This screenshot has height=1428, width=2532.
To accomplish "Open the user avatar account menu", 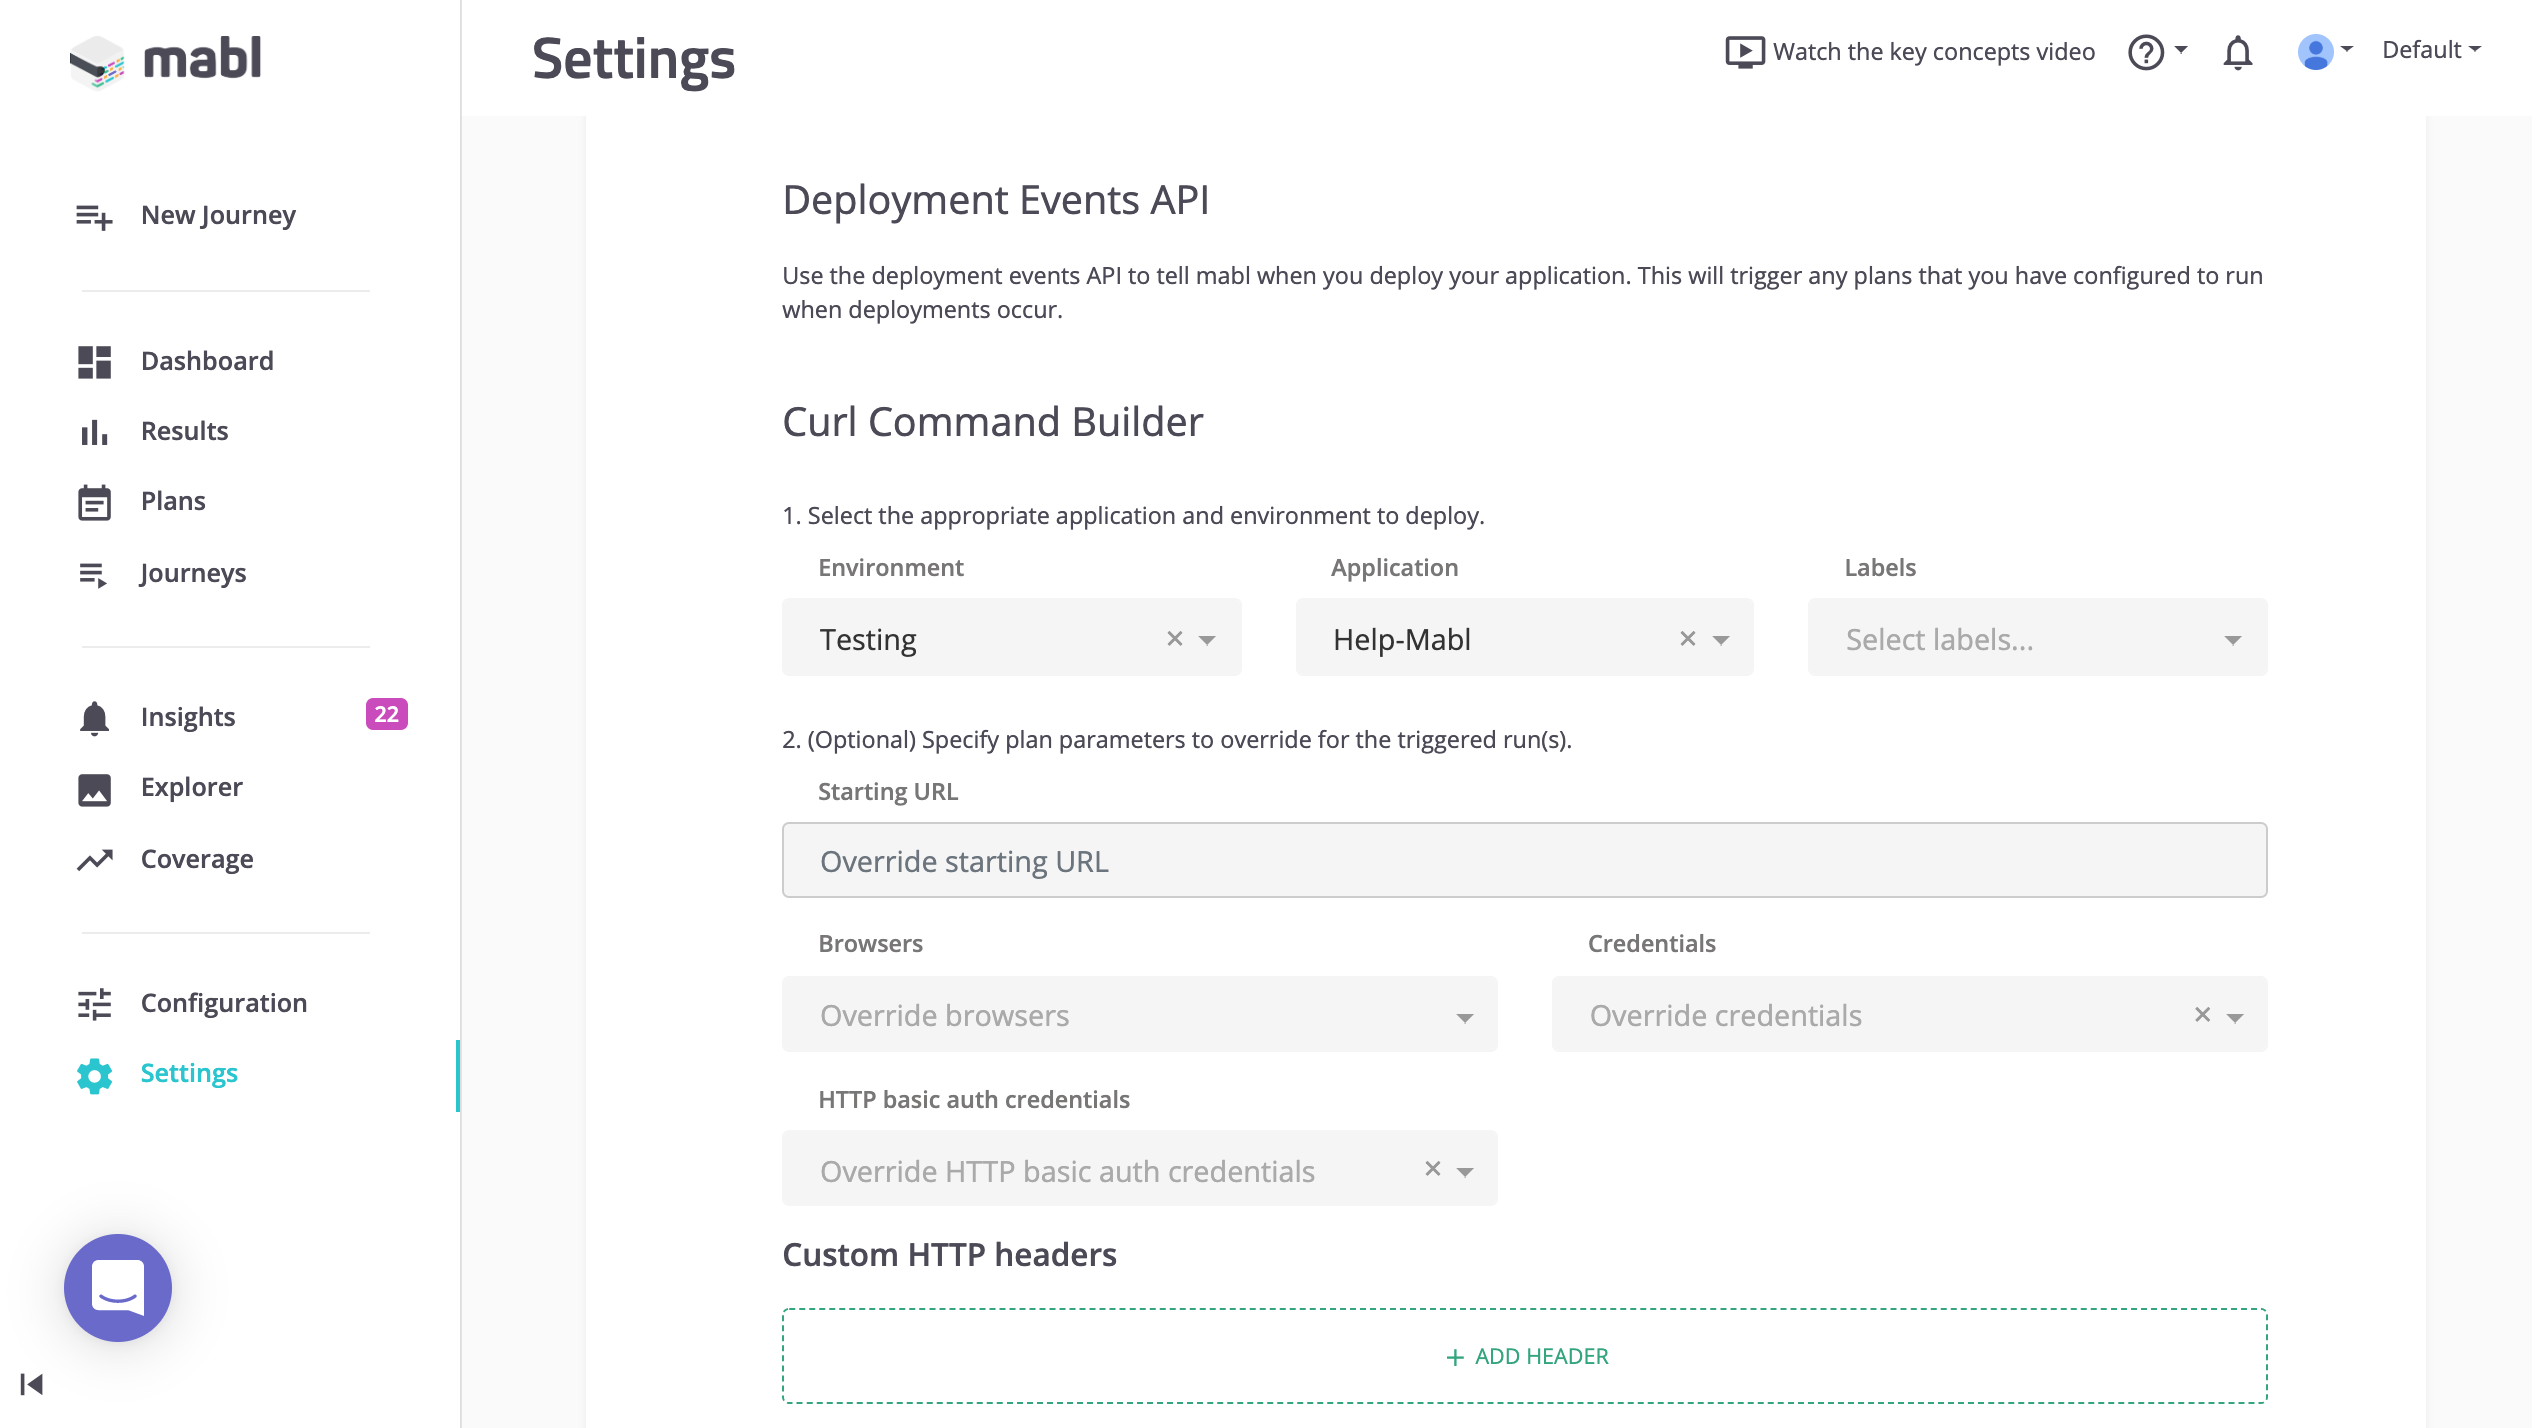I will click(2315, 52).
